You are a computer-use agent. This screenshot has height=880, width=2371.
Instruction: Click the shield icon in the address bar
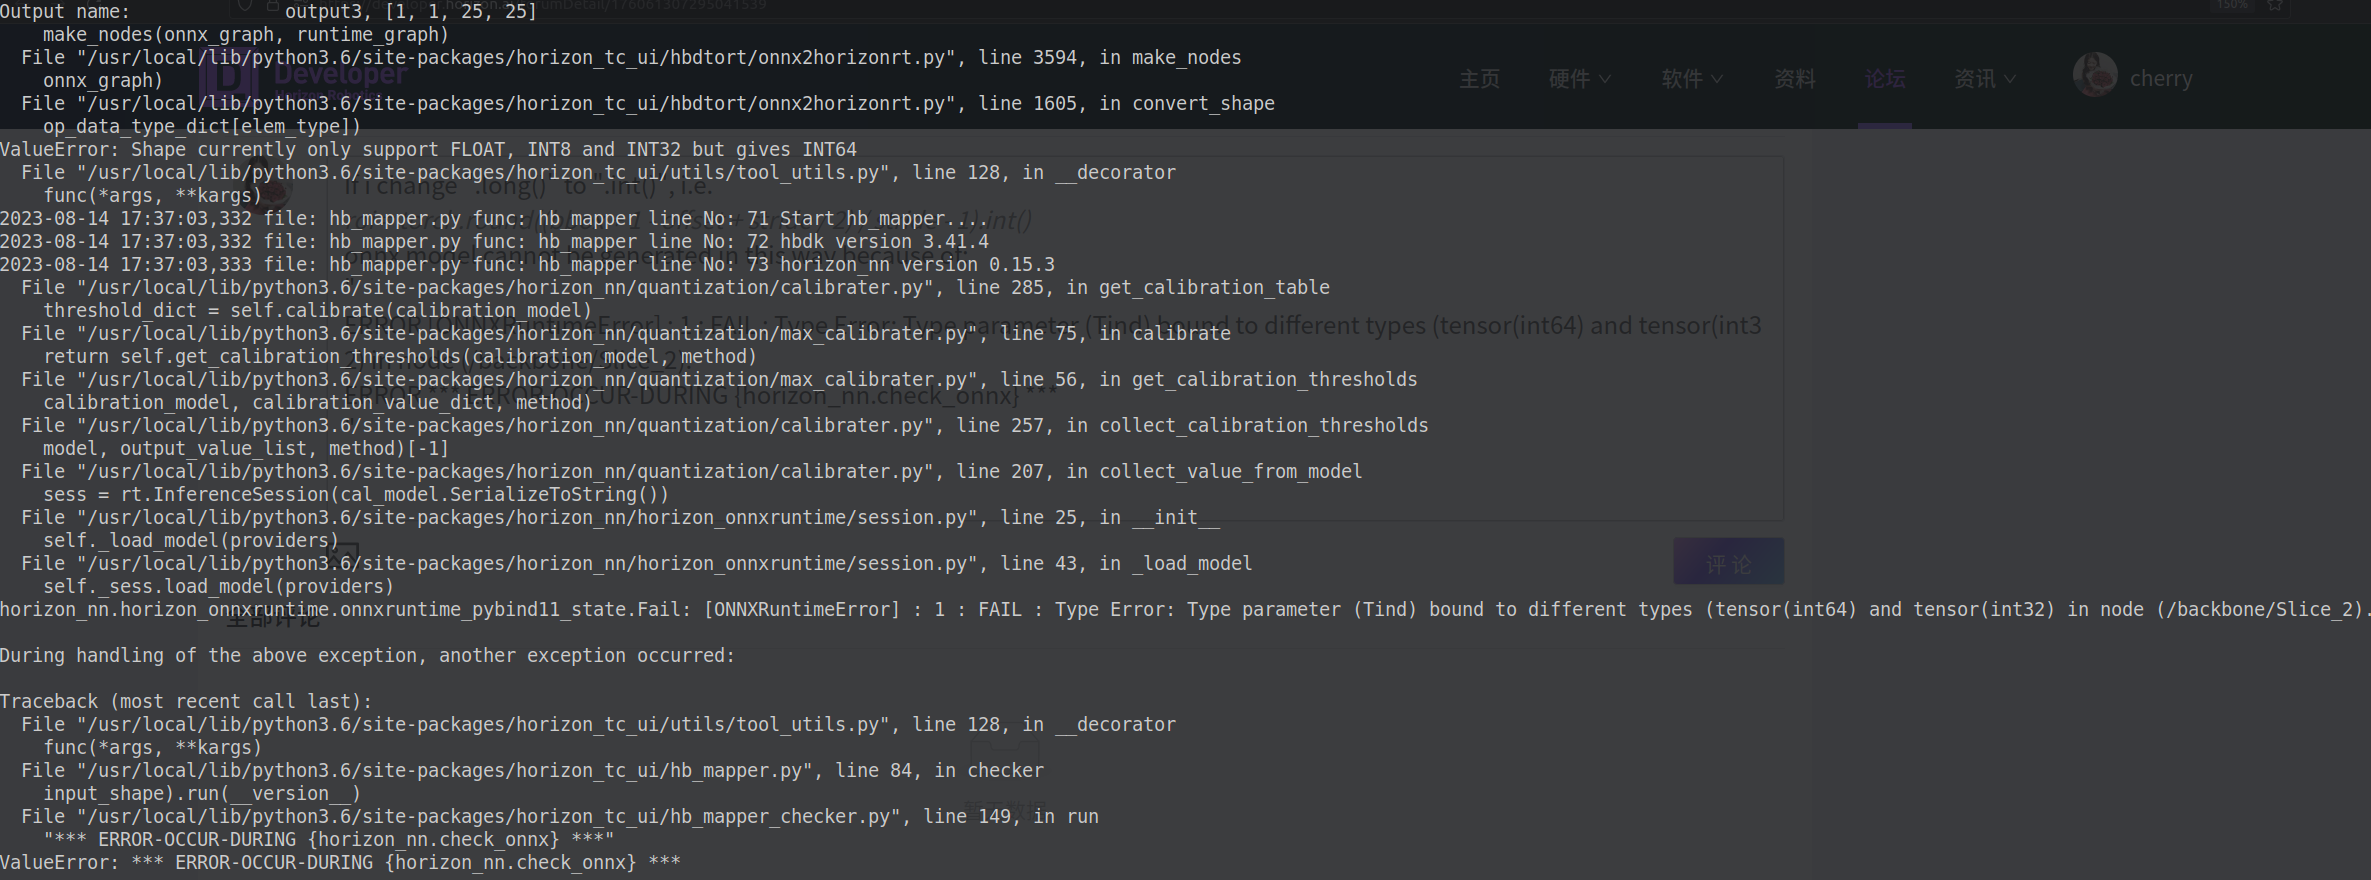245,6
